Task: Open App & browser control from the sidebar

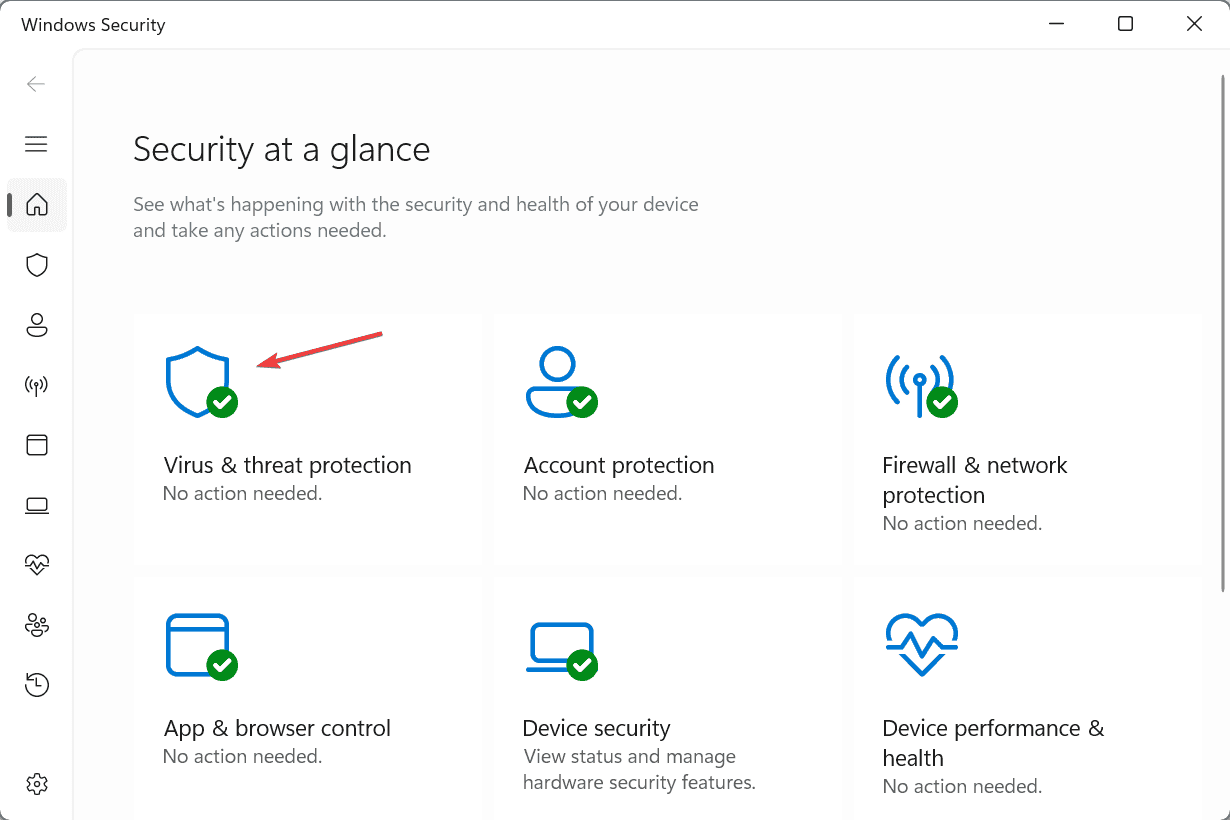Action: (x=36, y=445)
